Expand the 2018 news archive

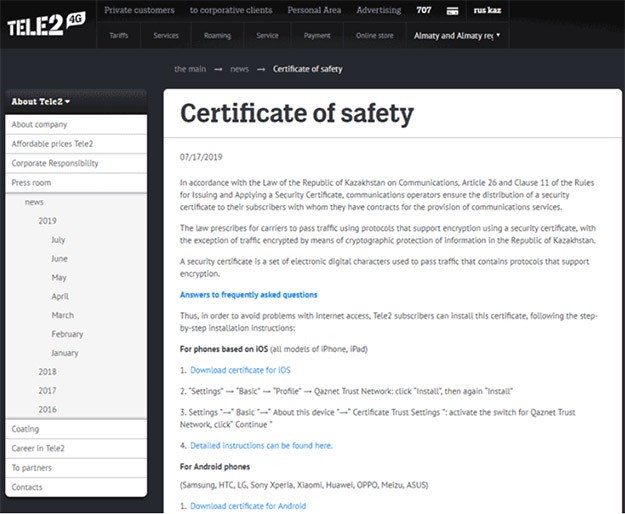pos(47,372)
